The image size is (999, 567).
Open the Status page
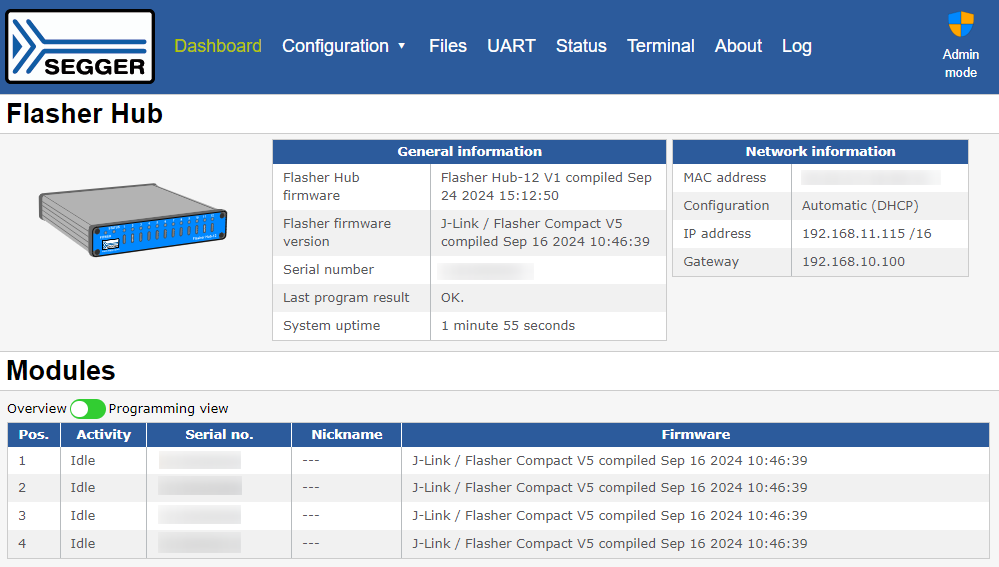pos(581,46)
